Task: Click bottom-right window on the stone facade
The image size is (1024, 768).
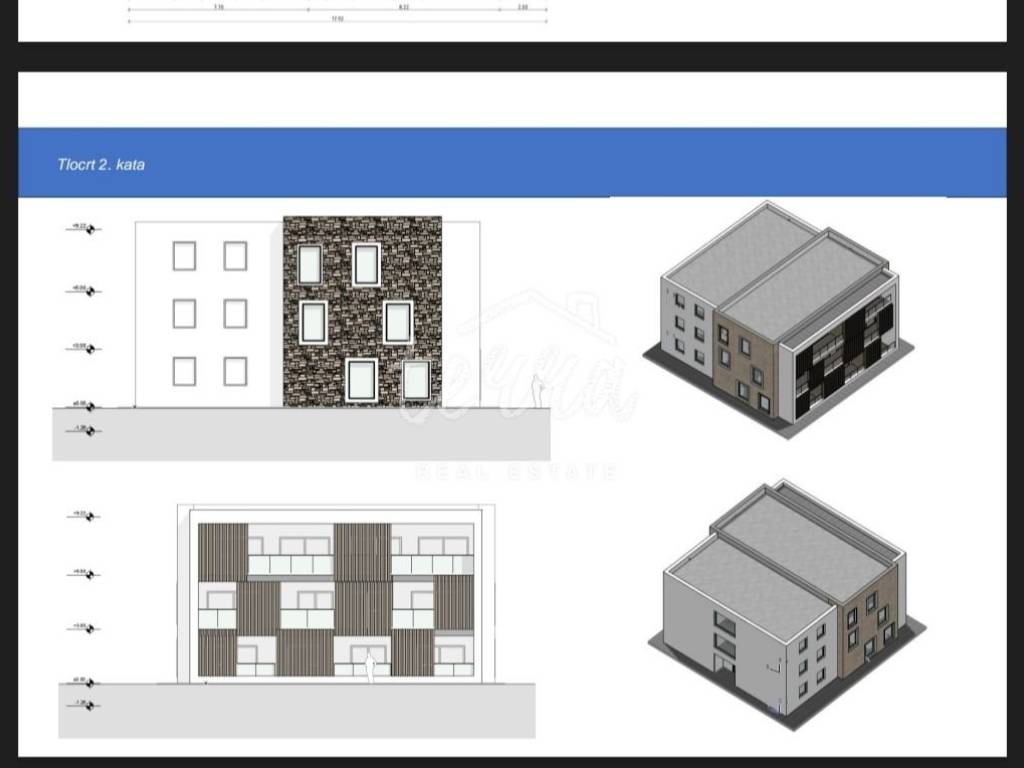Action: pyautogui.click(x=416, y=380)
